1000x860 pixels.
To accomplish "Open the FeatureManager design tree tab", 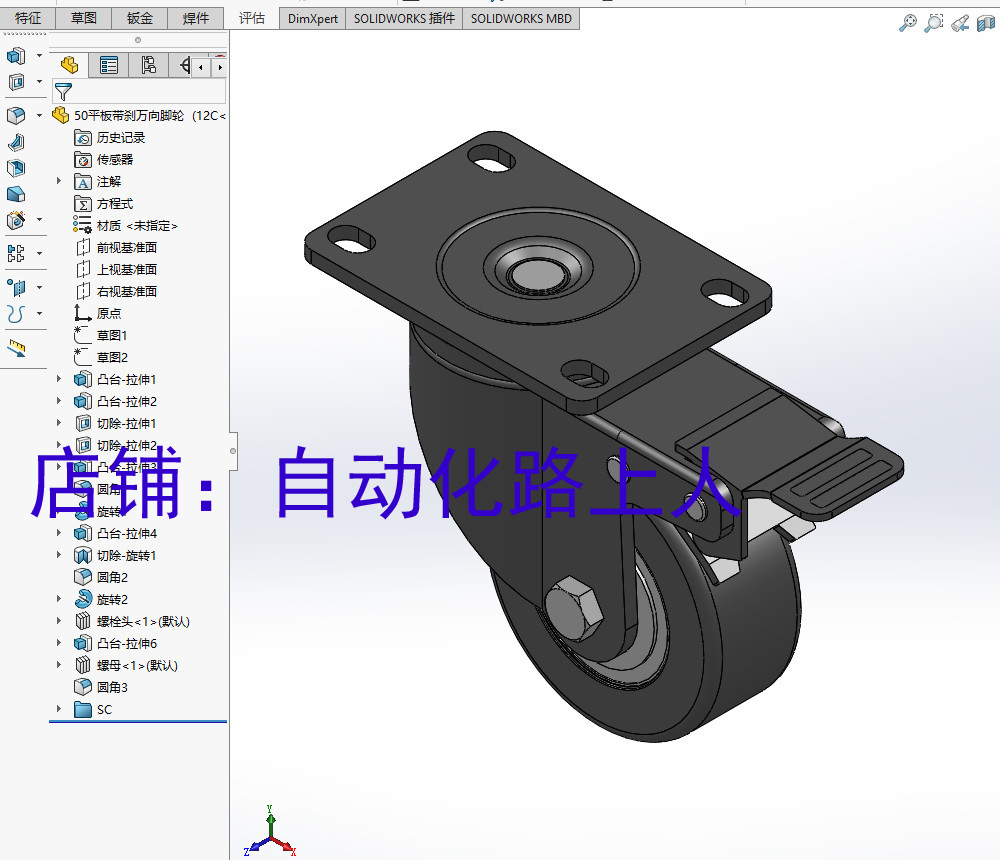I will (70, 65).
